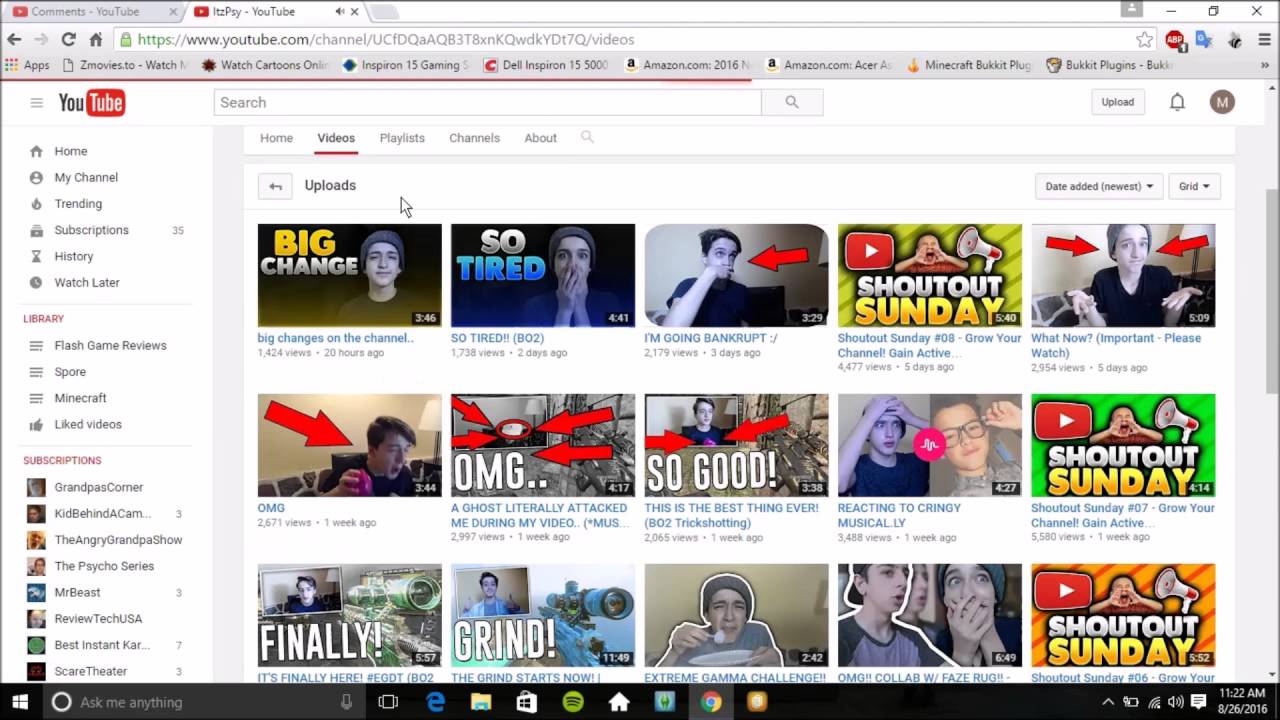Open the Grid view dropdown
This screenshot has height=720, width=1280.
(x=1194, y=186)
